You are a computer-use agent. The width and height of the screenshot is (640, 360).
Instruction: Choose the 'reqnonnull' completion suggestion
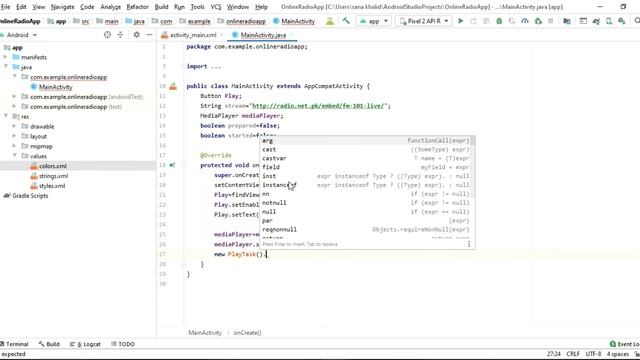click(367, 229)
